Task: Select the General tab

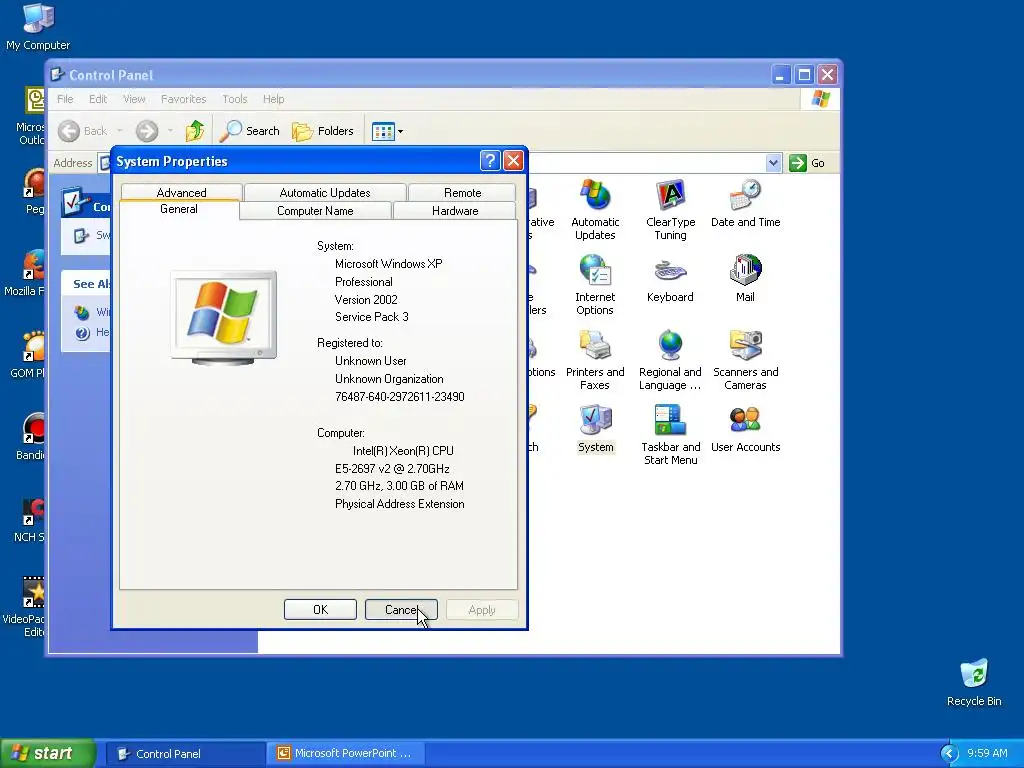Action: [179, 209]
